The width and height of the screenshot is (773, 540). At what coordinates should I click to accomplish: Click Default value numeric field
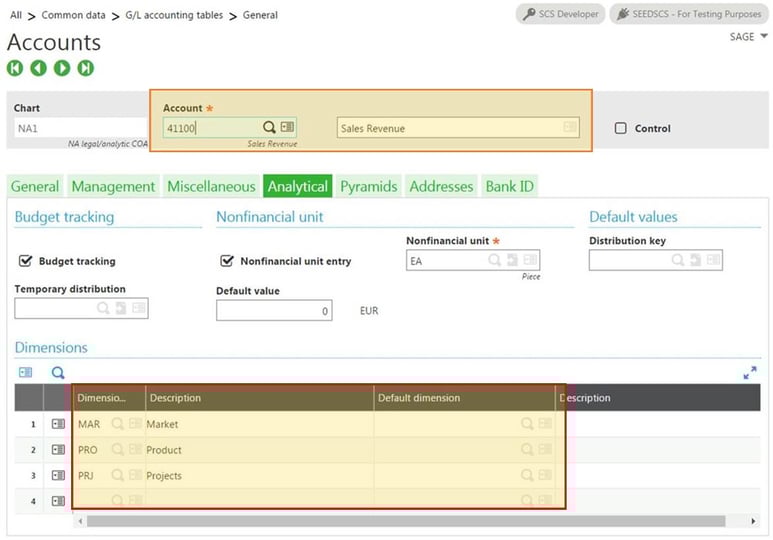pos(274,311)
